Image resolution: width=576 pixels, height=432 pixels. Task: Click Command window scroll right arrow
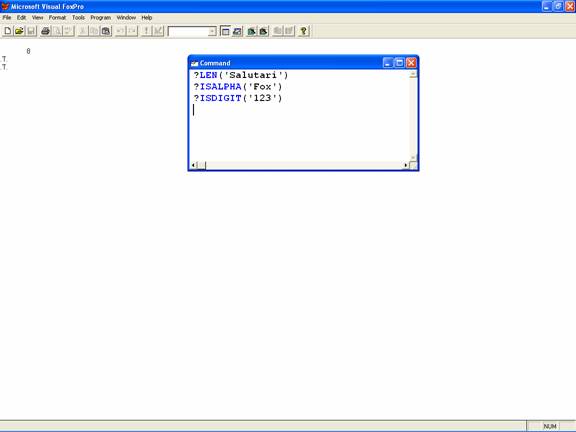click(406, 165)
